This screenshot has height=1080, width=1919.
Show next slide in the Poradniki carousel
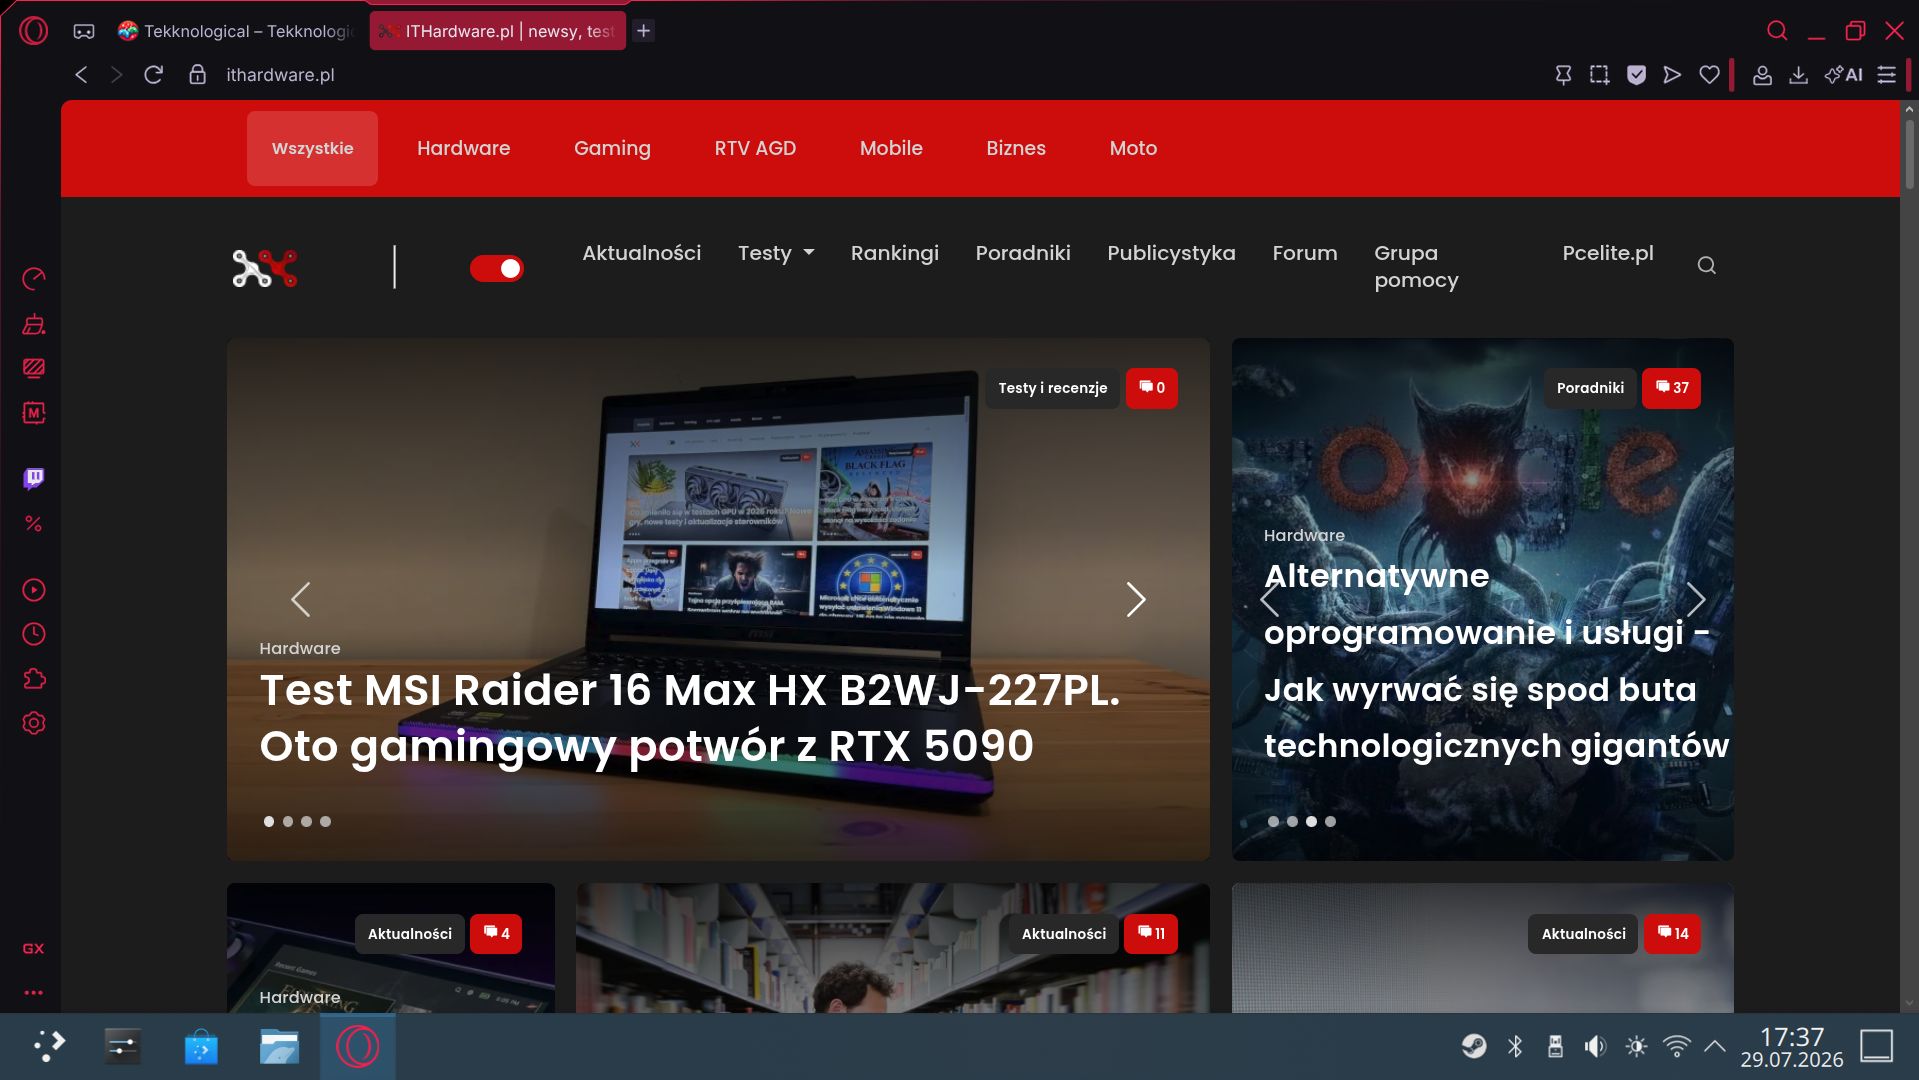(1696, 599)
